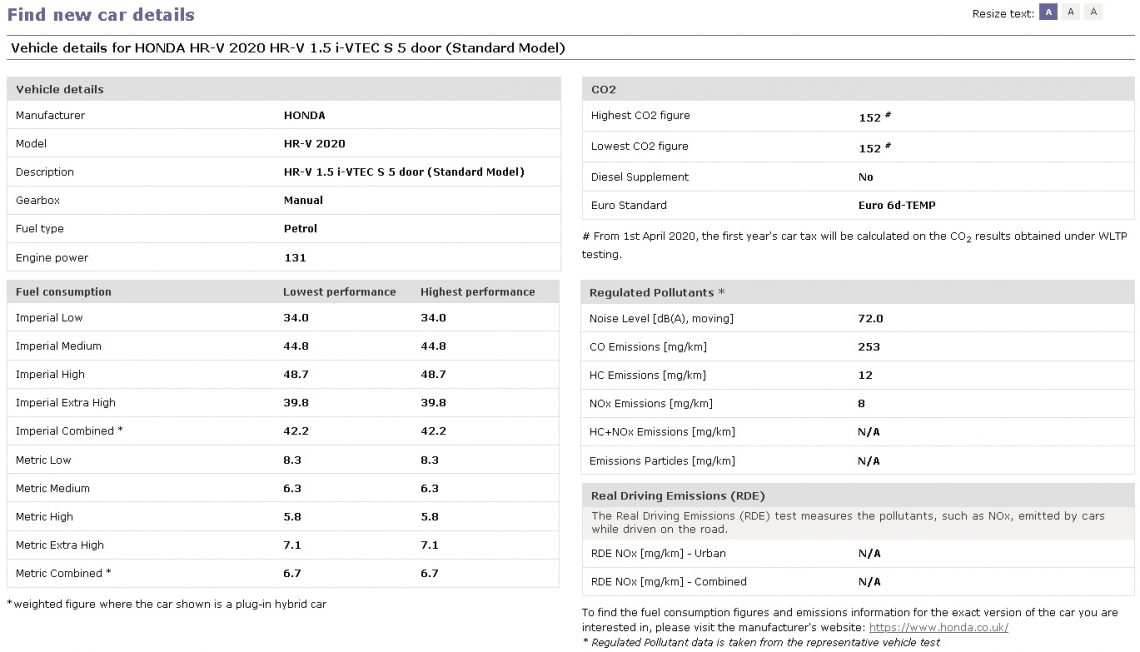This screenshot has height=652, width=1140.
Task: Click the 'Real Driving Emissions (RDE)' header
Action: pos(678,496)
